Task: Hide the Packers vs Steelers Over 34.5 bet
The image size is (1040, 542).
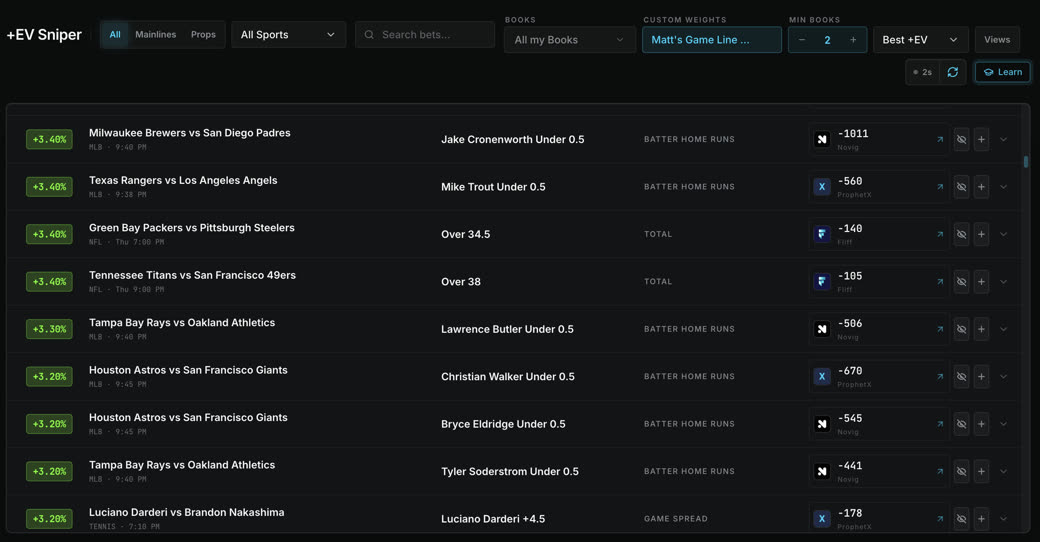Action: 961,234
